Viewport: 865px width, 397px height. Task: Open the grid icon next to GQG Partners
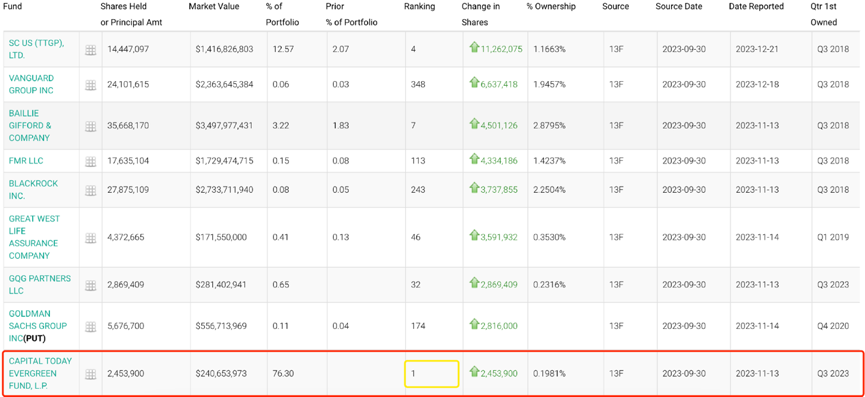coord(90,286)
